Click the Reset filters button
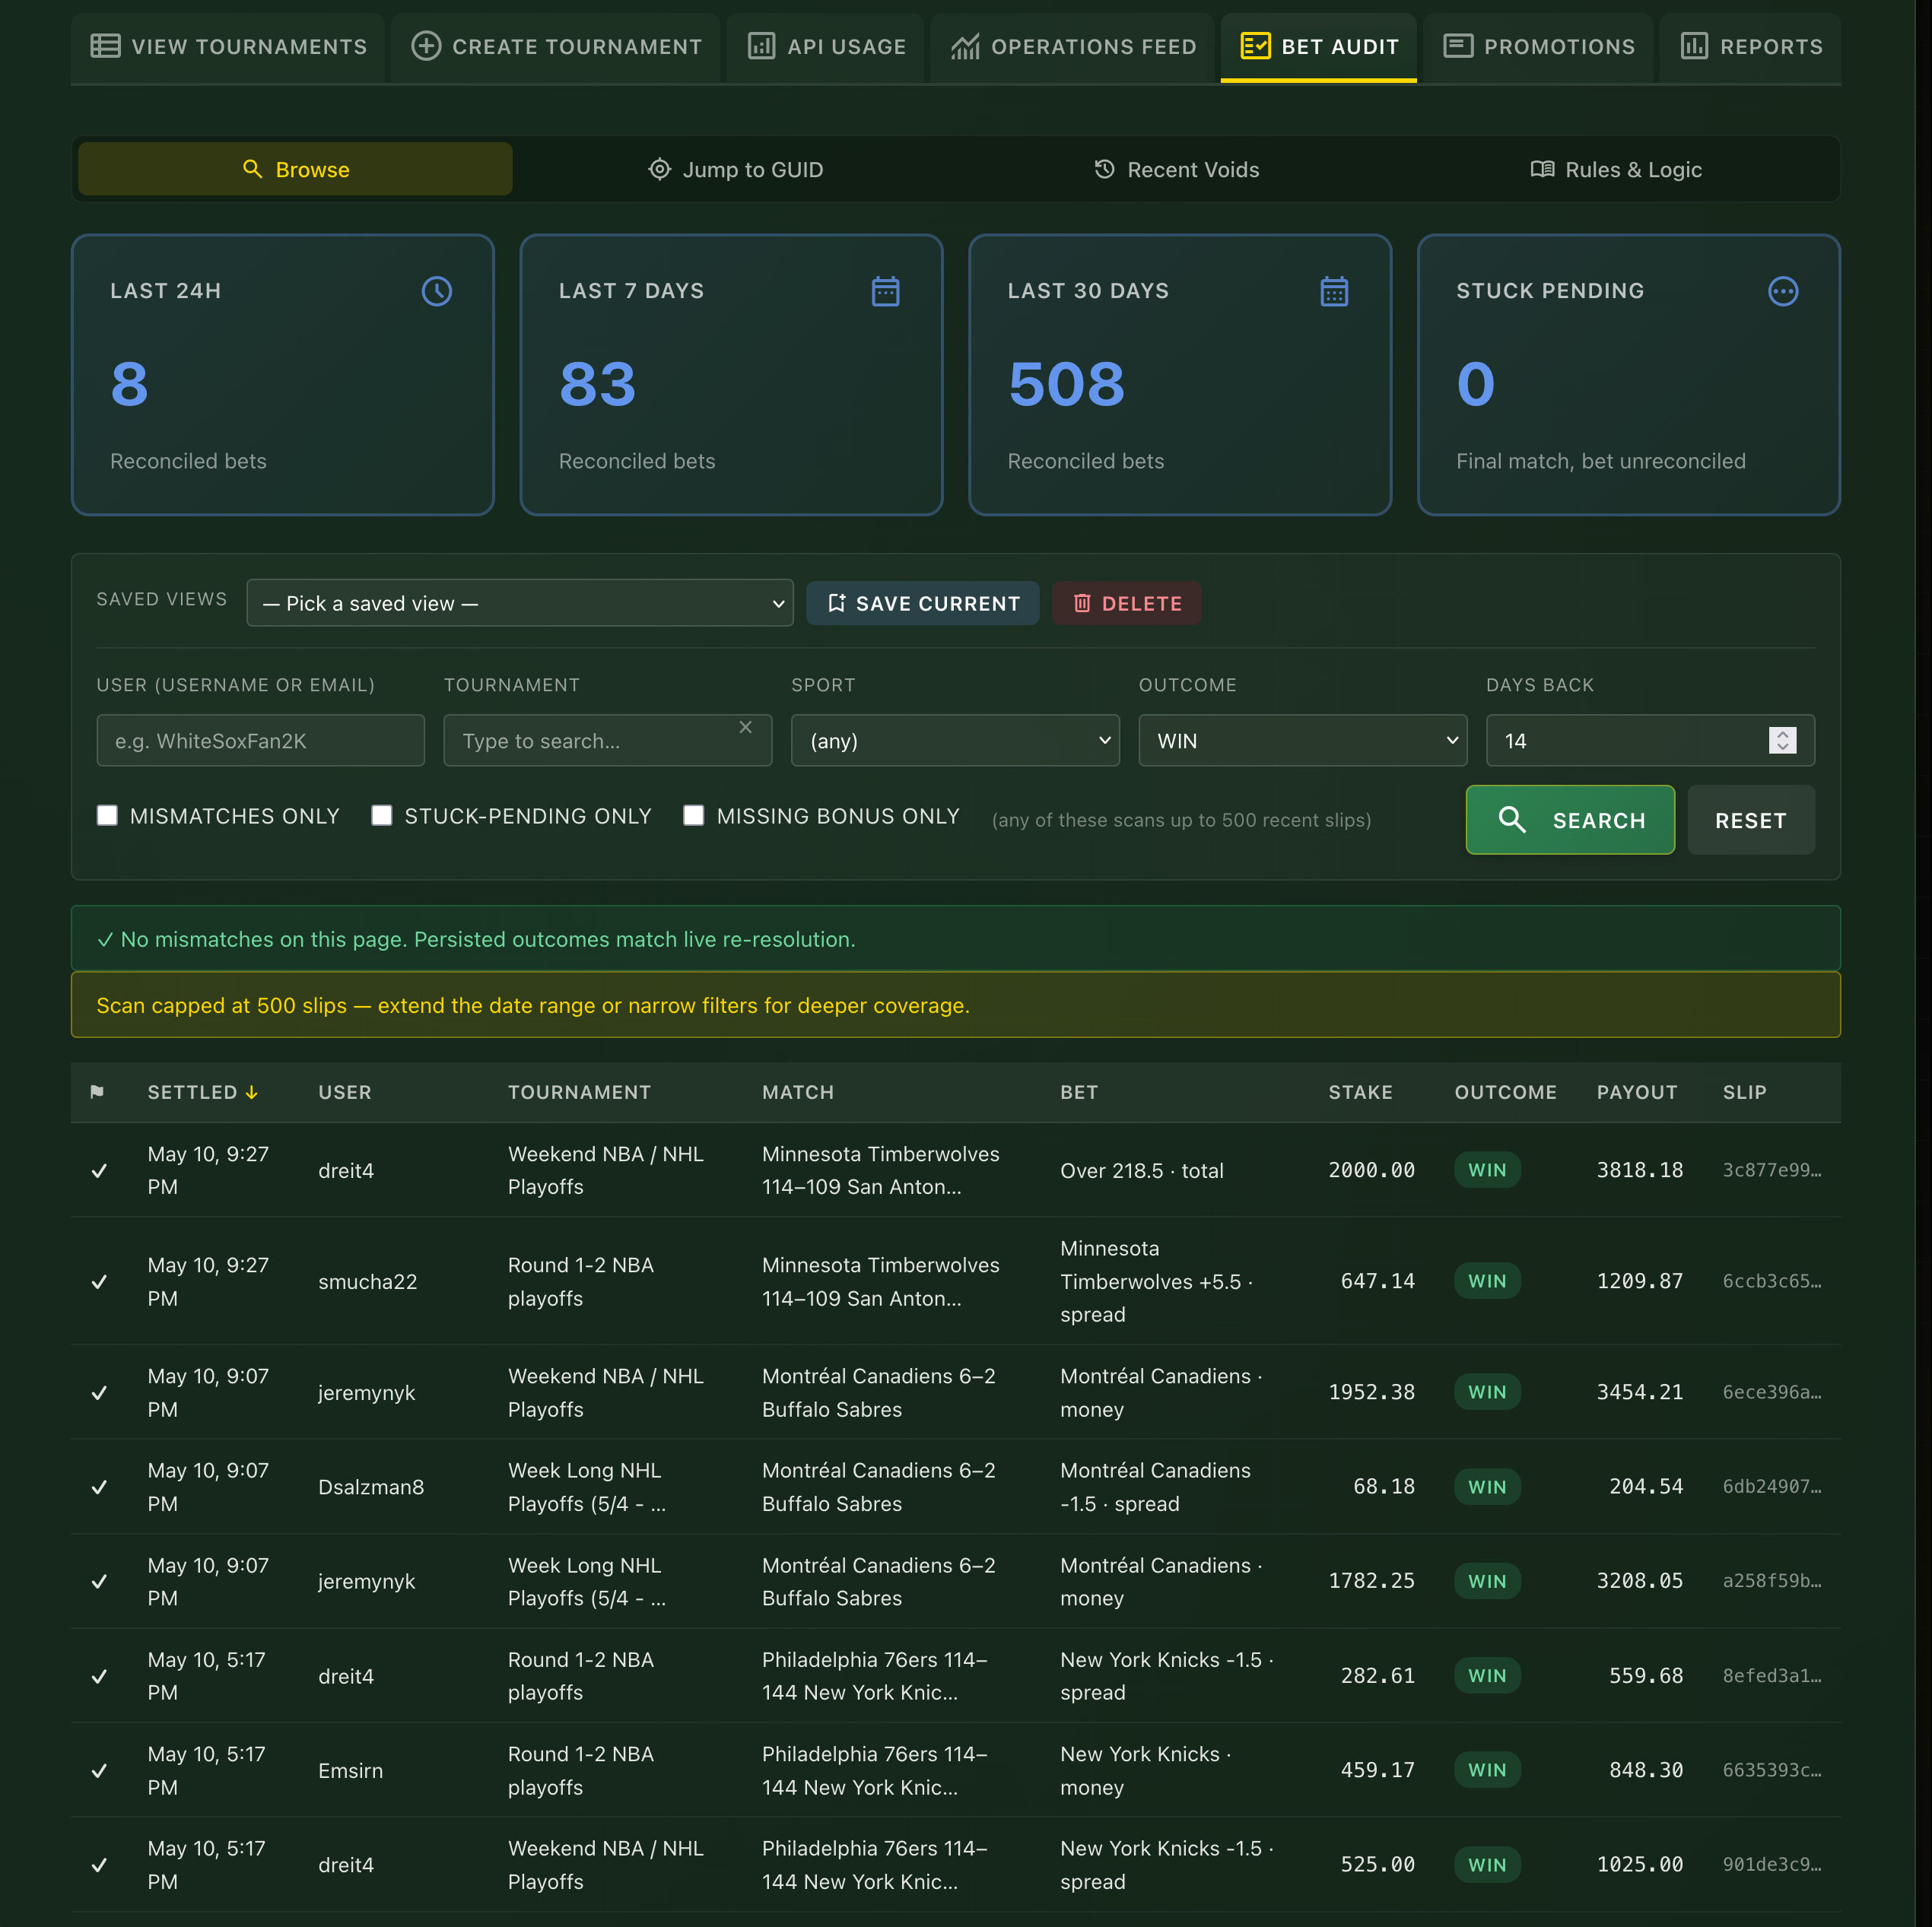The width and height of the screenshot is (1932, 1927). (1750, 820)
